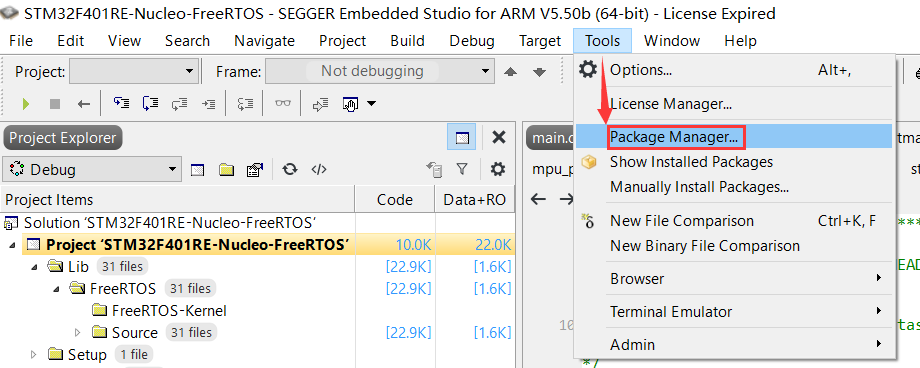Open the Debug configuration dropdown
This screenshot has height=368, width=920.
92,170
